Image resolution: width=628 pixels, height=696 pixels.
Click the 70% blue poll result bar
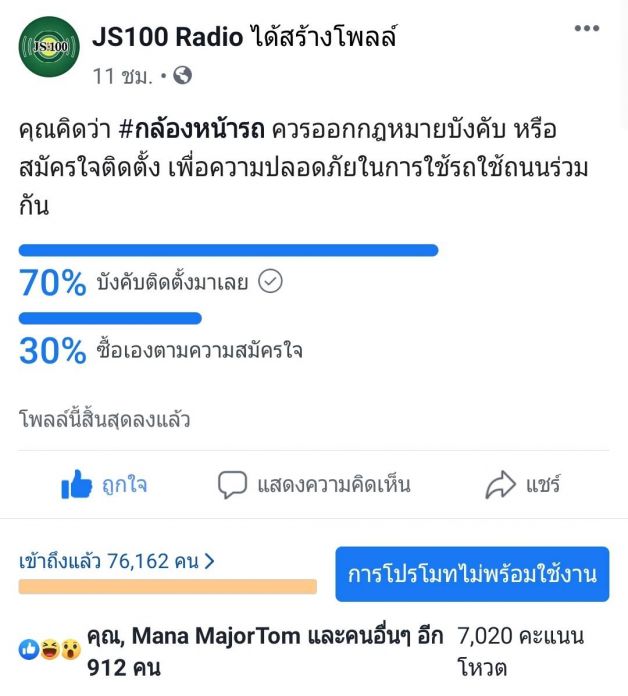tap(228, 250)
